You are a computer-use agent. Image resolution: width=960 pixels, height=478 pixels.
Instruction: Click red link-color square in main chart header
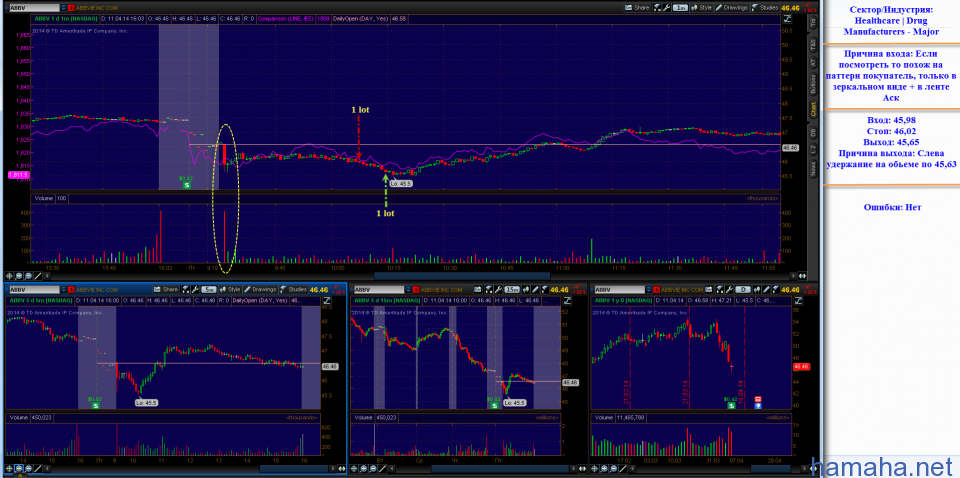(72, 9)
